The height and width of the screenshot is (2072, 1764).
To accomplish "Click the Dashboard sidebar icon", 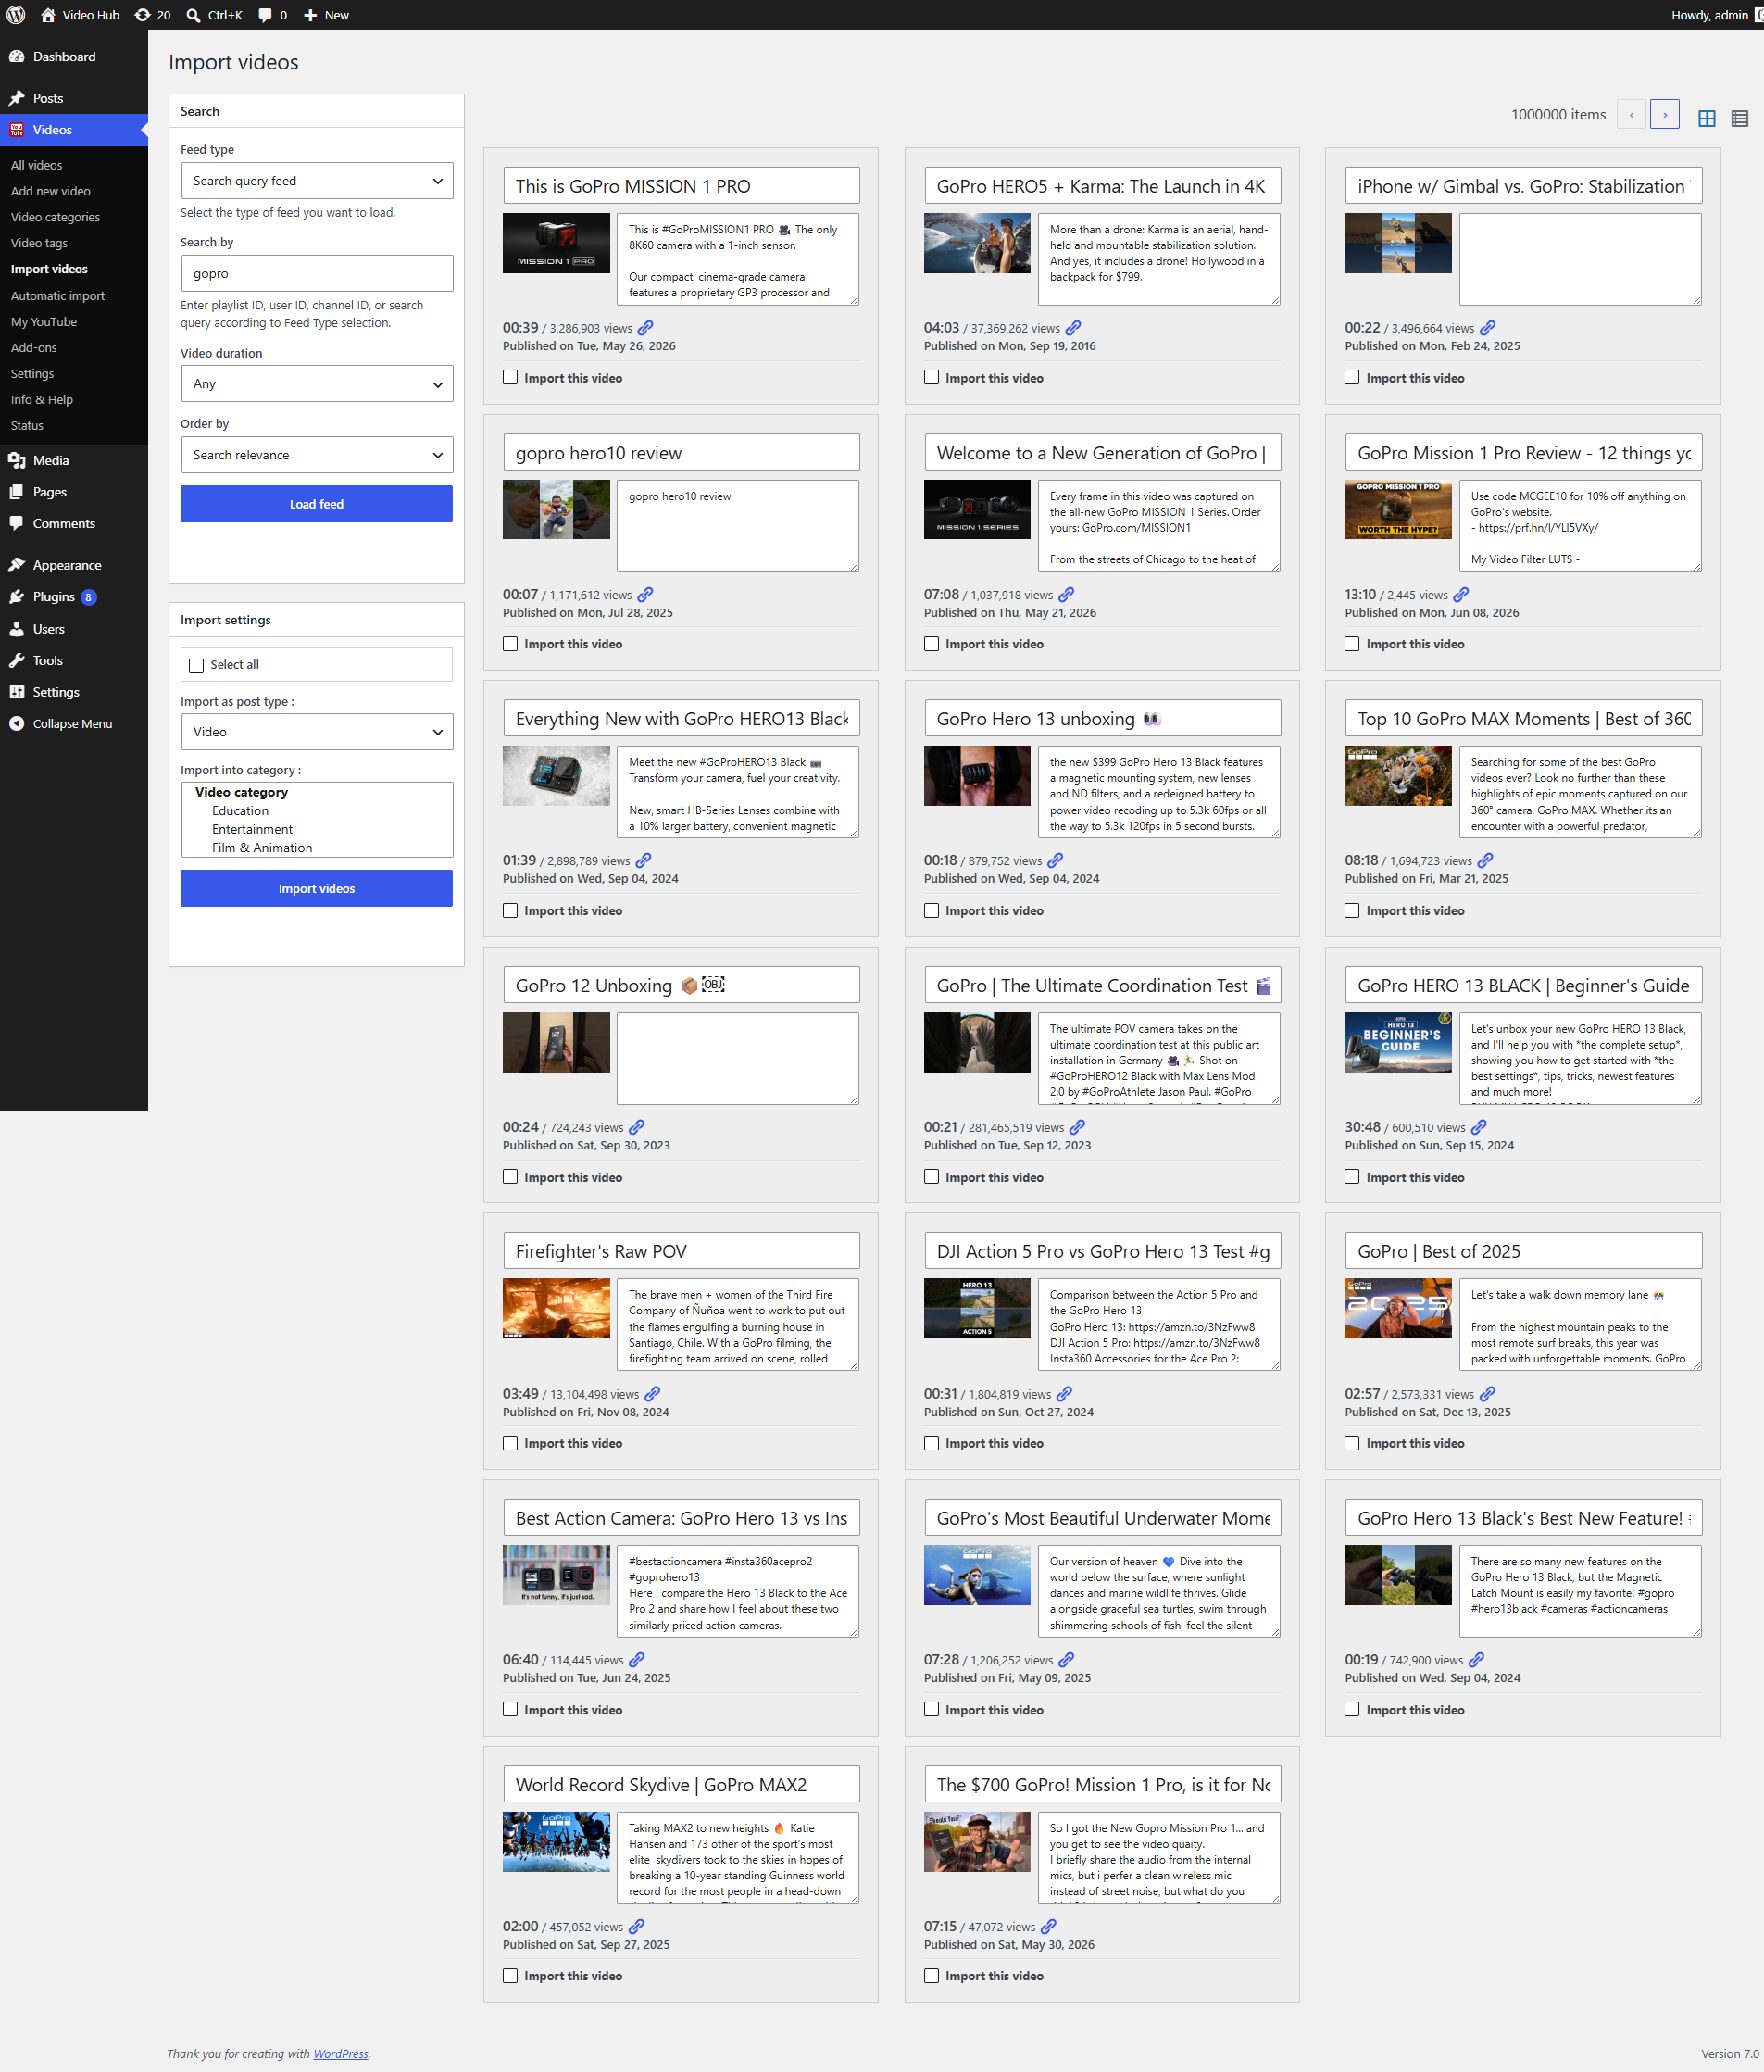I will pos(16,57).
